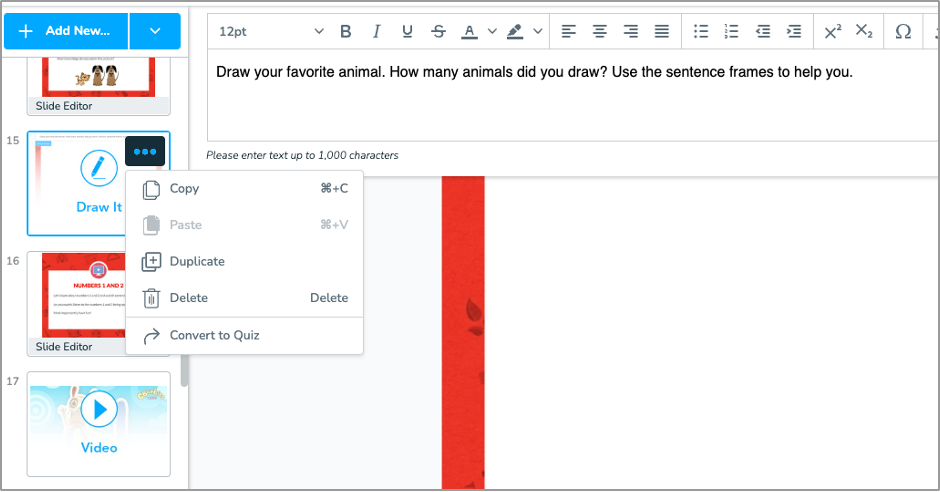Image resolution: width=940 pixels, height=492 pixels.
Task: Expand the Add New dropdown arrow
Action: pyautogui.click(x=155, y=31)
